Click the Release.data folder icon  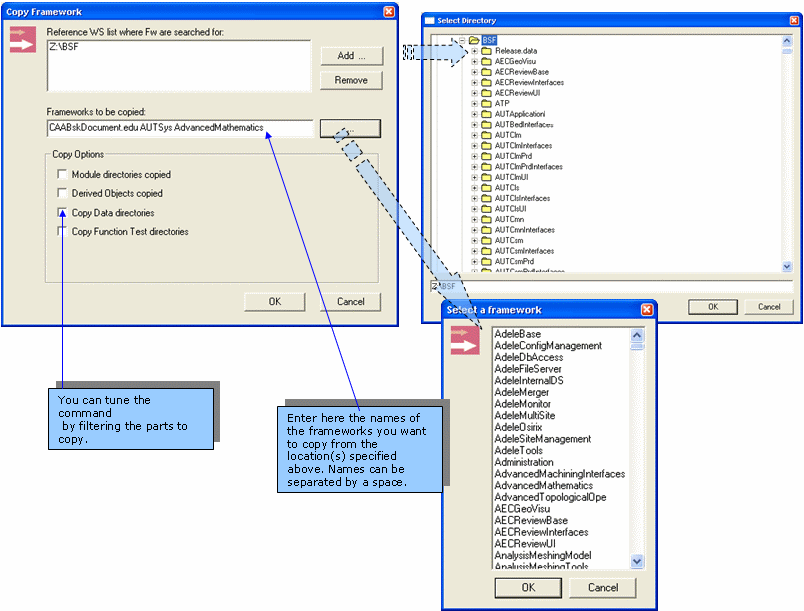pyautogui.click(x=486, y=51)
